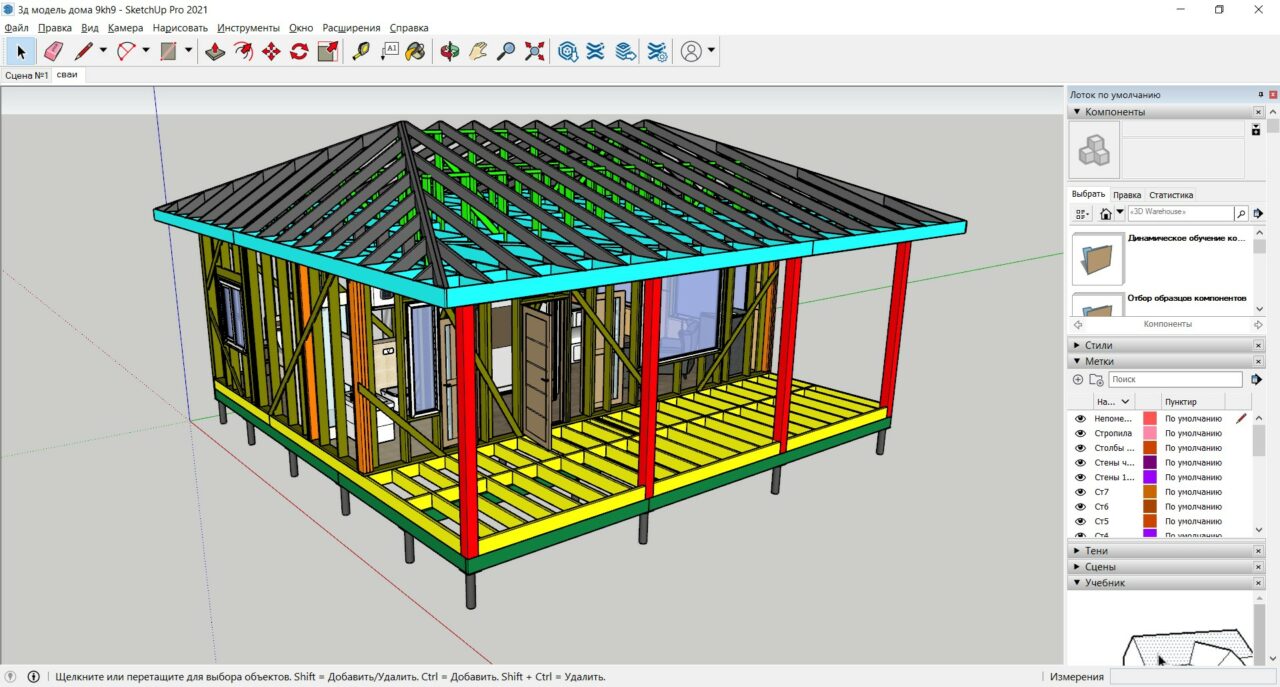The image size is (1280, 687).
Task: Open the 3D Warehouse toolbar icon
Action: pyautogui.click(x=568, y=51)
